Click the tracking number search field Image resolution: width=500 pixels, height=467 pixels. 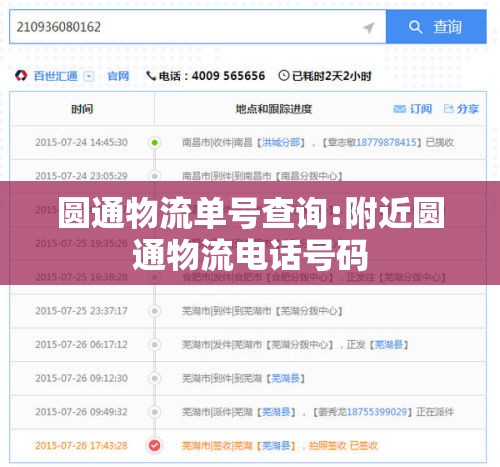pos(198,27)
